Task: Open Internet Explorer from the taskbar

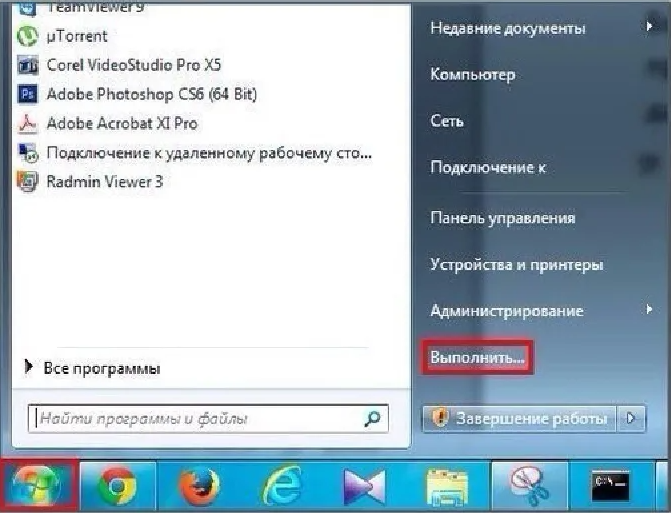Action: (x=282, y=486)
